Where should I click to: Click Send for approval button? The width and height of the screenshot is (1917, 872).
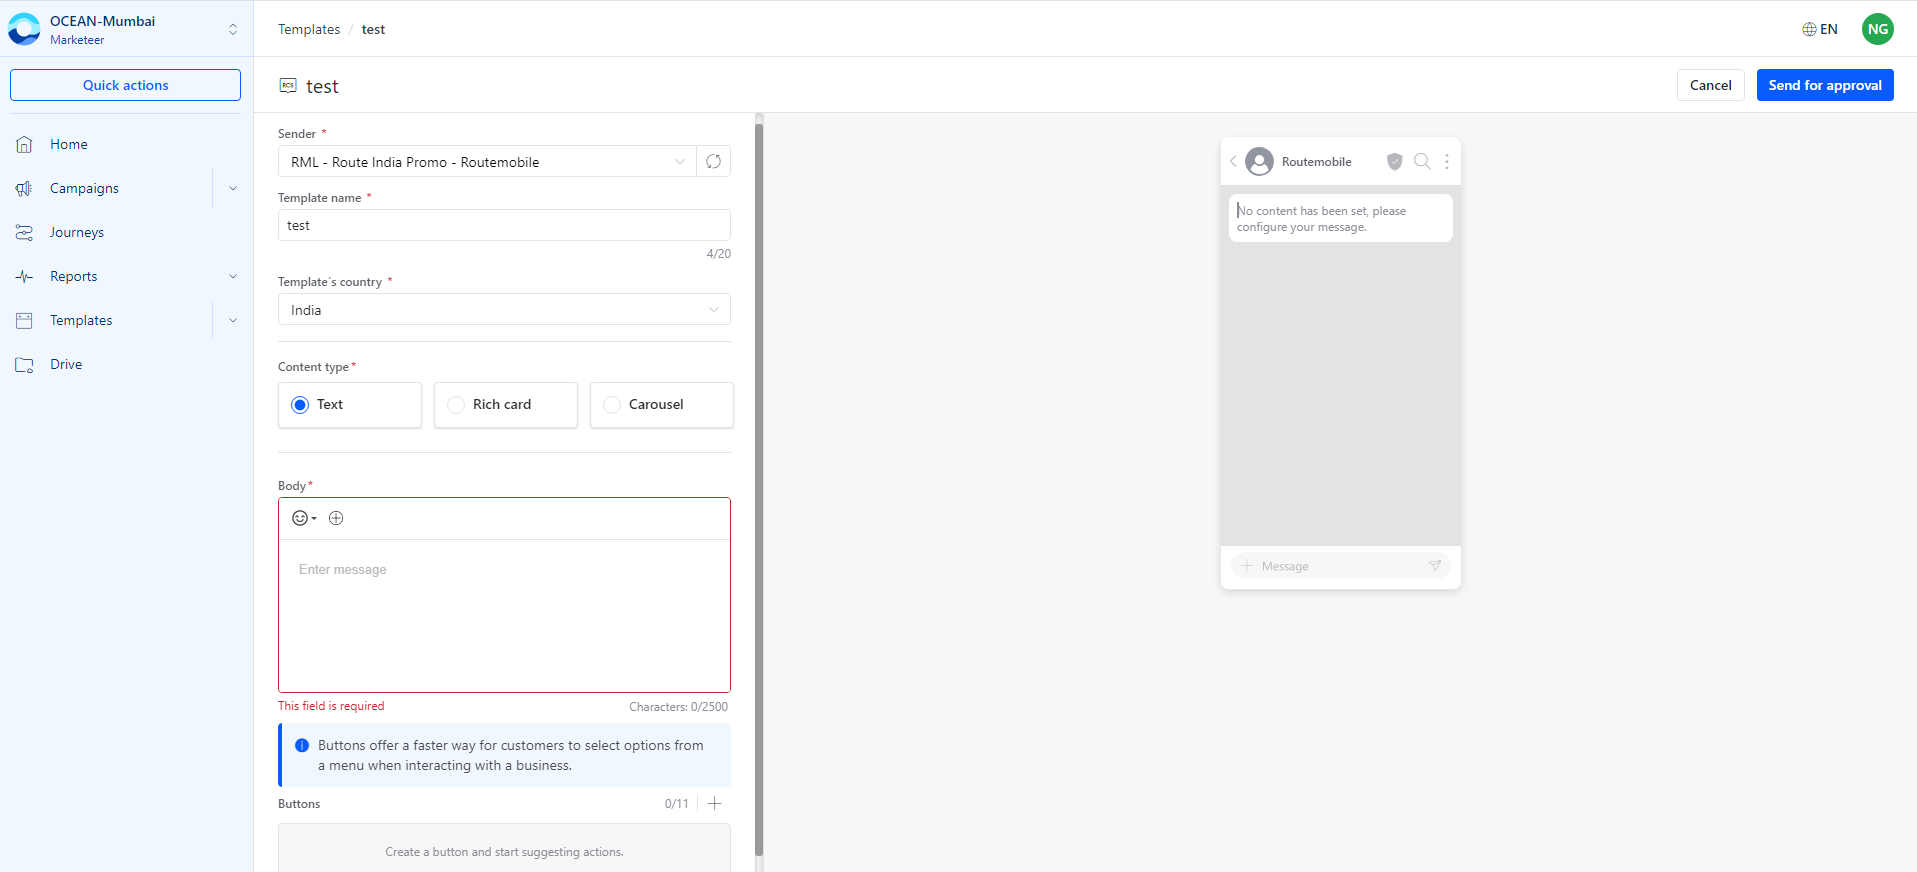coord(1825,85)
